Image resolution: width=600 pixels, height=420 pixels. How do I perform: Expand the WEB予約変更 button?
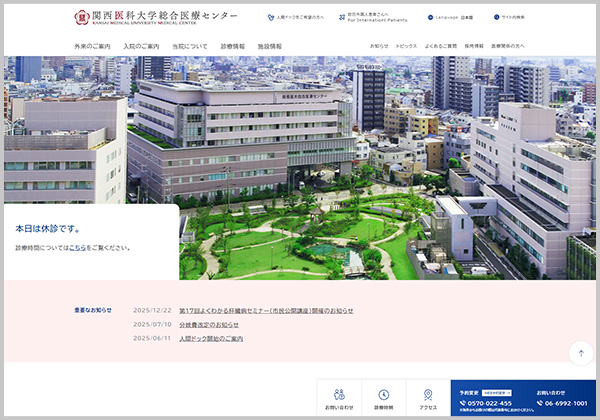(498, 393)
